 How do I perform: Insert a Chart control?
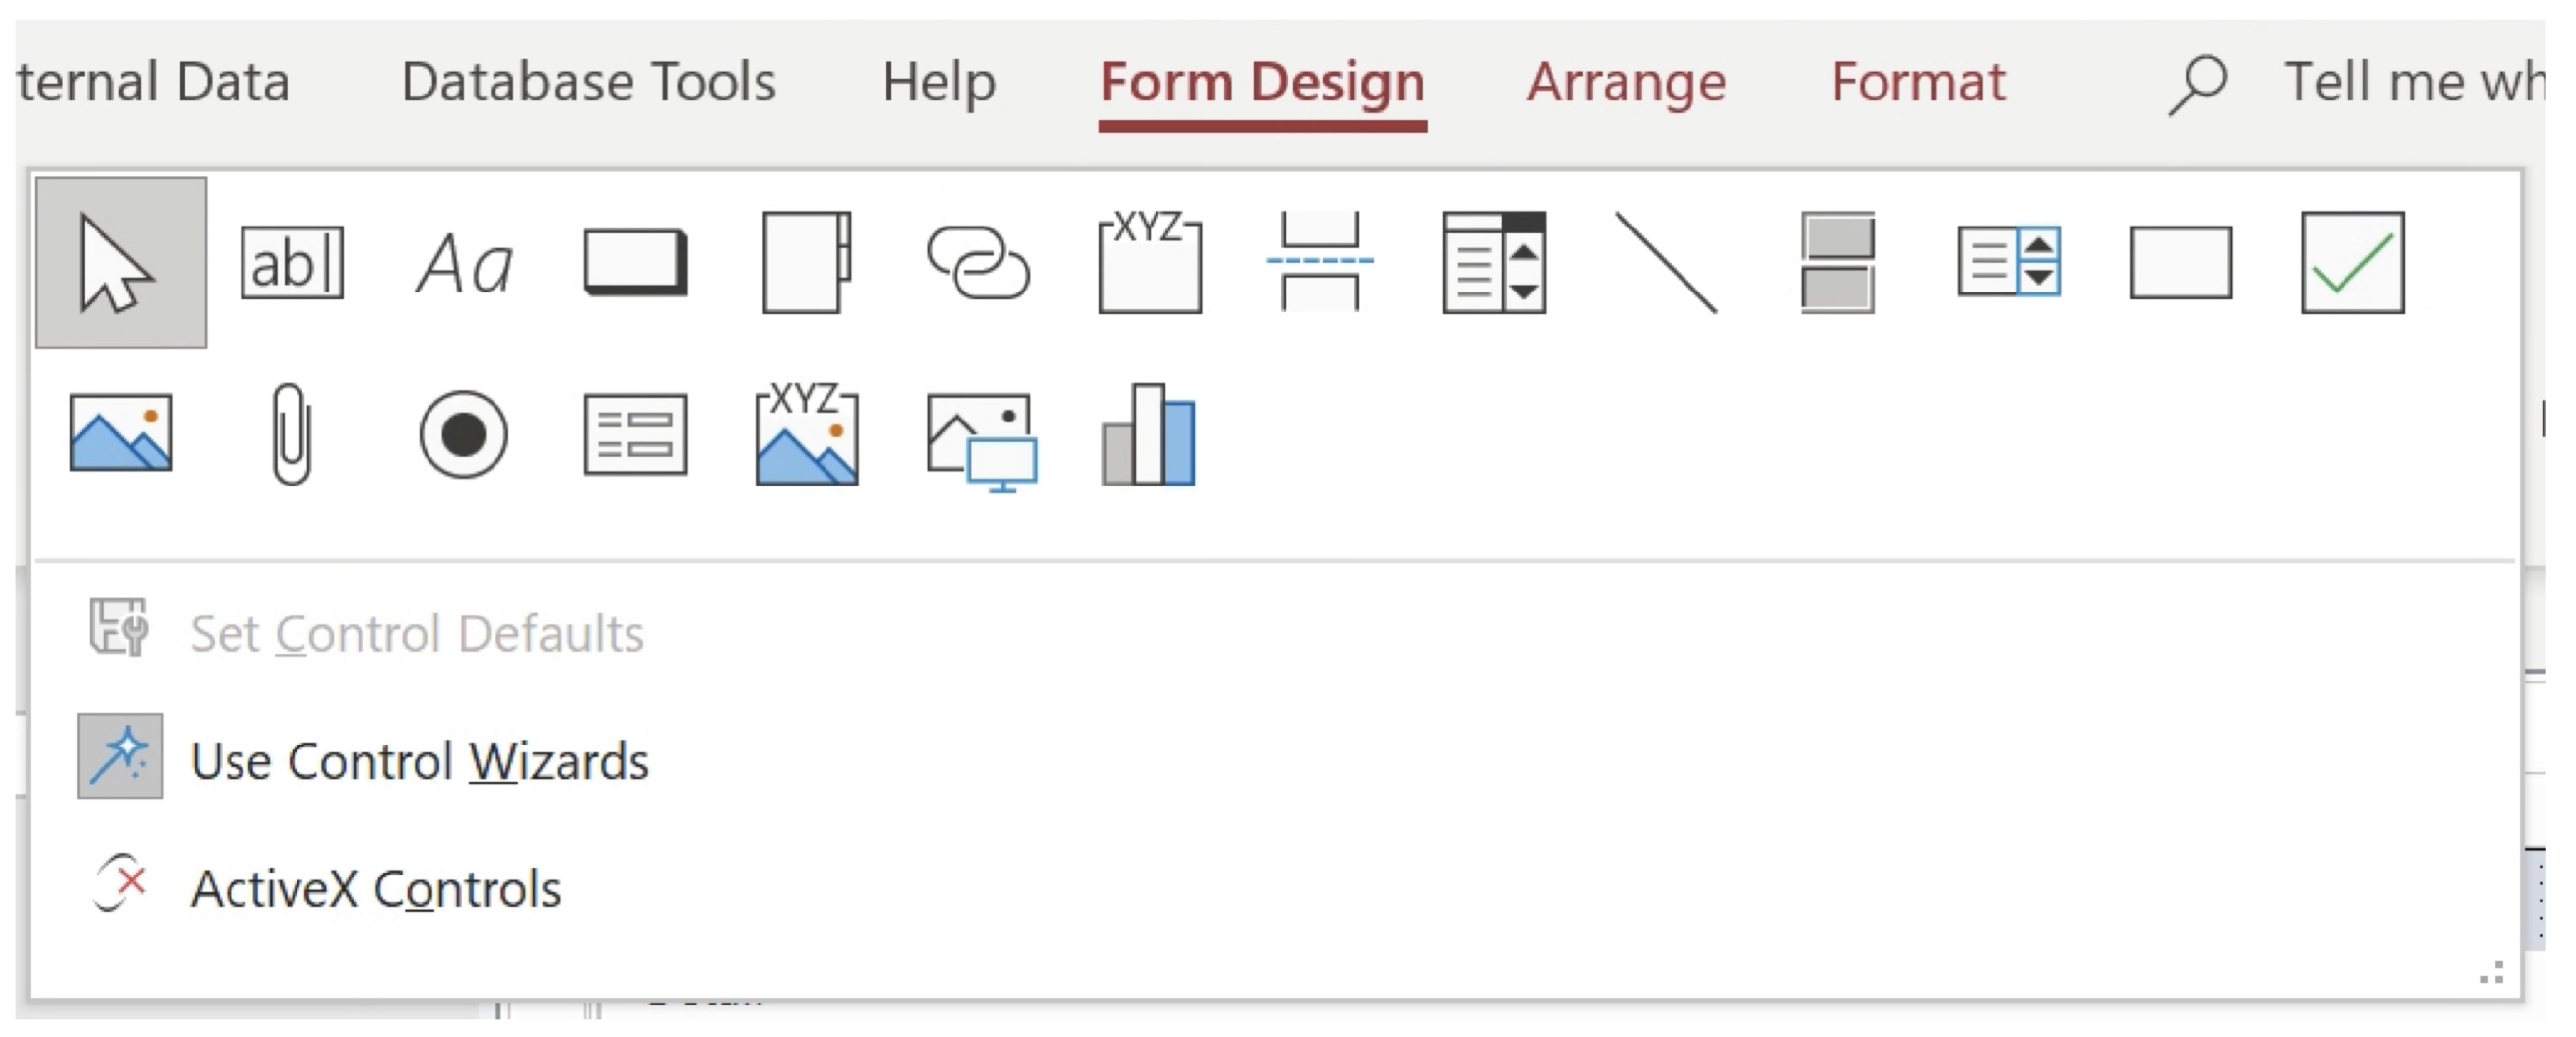[1149, 435]
